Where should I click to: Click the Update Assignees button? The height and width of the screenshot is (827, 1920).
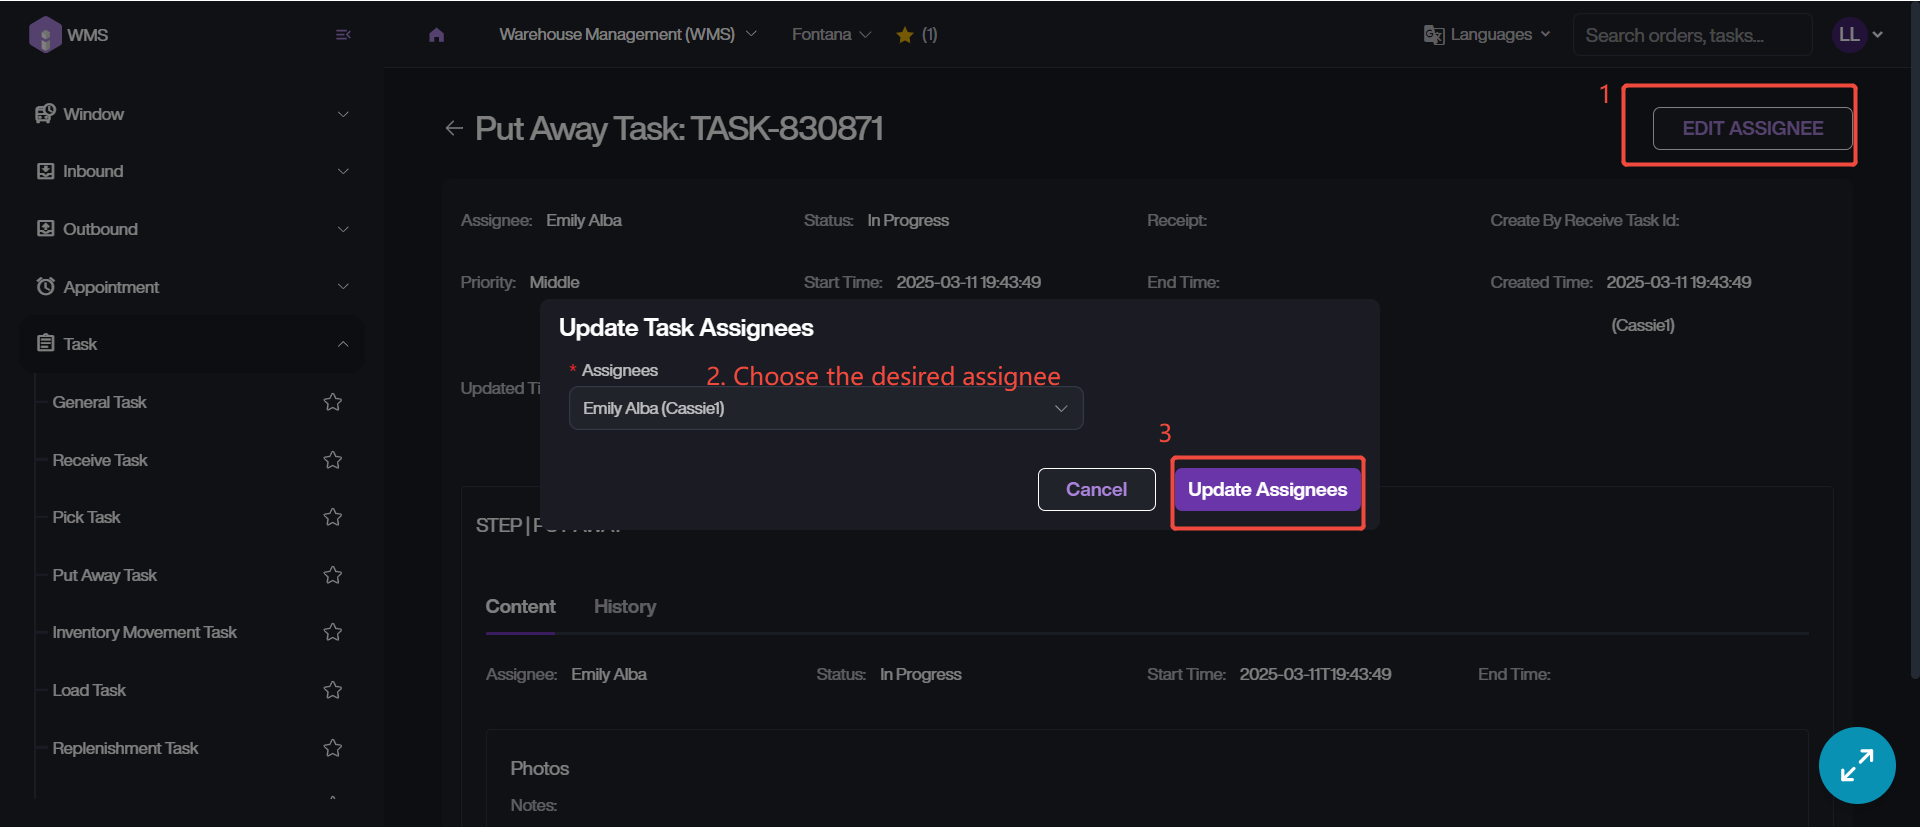1267,490
